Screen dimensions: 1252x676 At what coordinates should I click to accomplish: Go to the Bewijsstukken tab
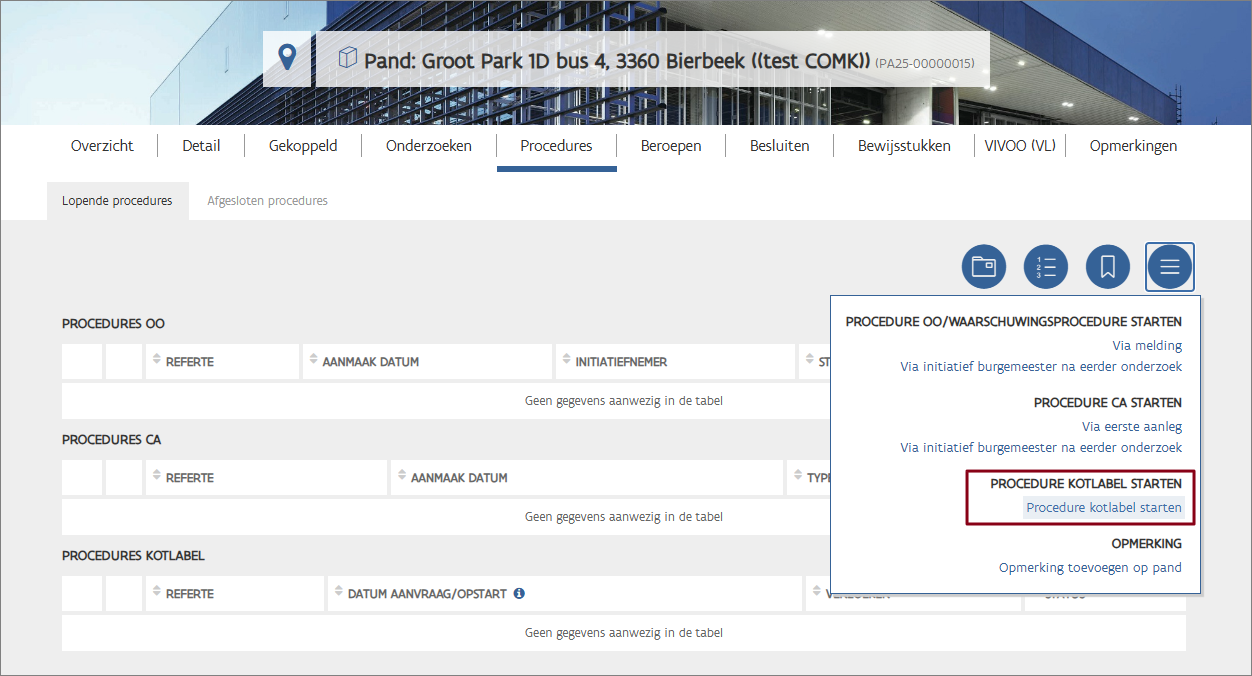point(904,146)
